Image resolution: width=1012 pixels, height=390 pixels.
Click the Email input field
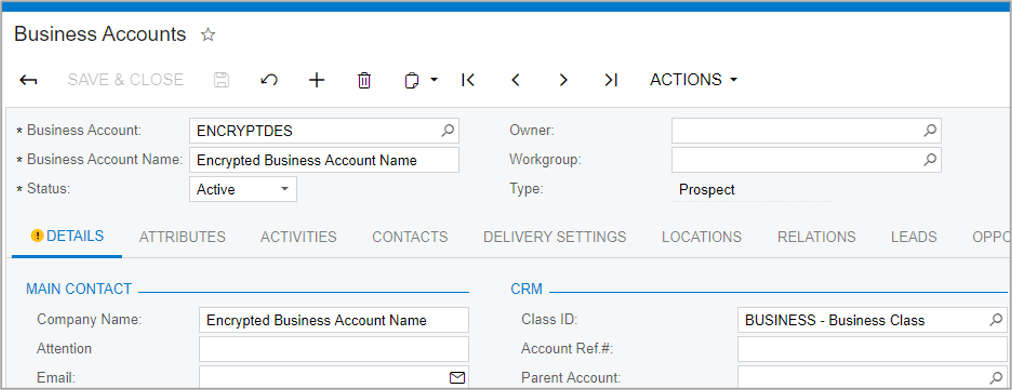click(334, 378)
